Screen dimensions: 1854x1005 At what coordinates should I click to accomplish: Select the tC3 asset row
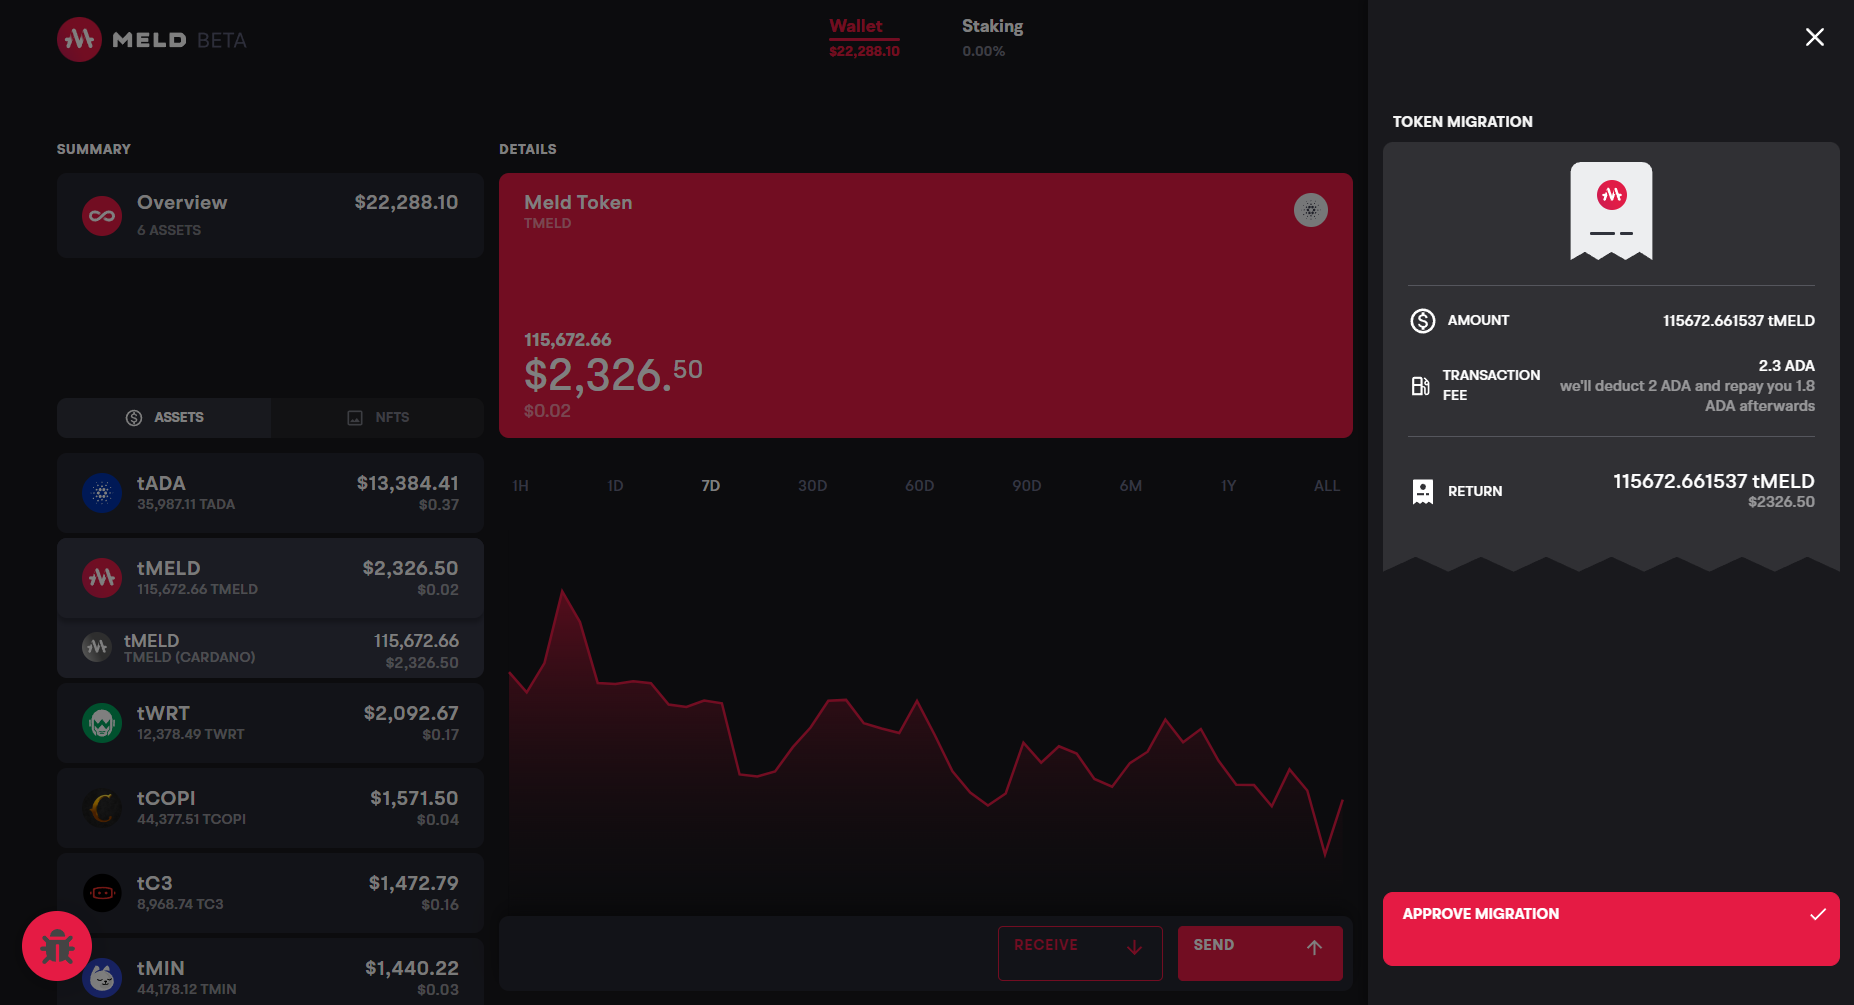tap(270, 893)
